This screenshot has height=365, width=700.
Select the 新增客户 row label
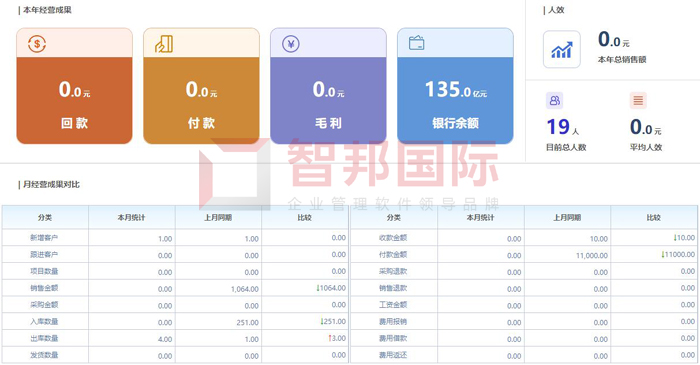pyautogui.click(x=44, y=238)
